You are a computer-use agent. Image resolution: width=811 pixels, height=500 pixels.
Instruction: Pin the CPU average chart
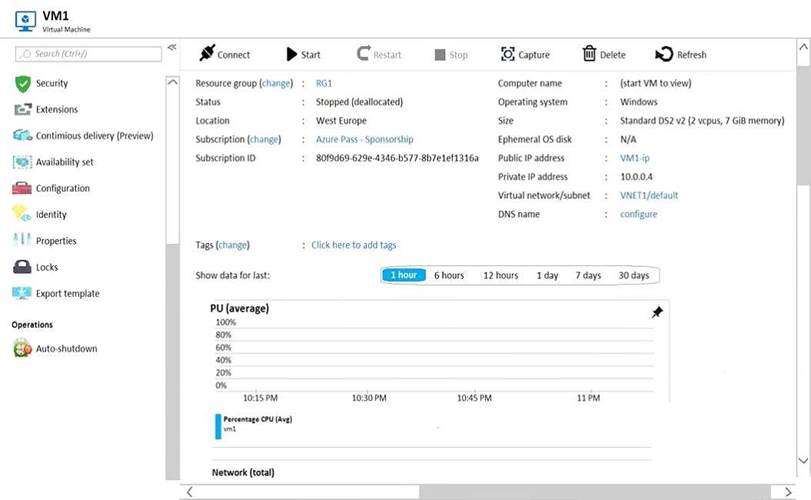click(657, 313)
